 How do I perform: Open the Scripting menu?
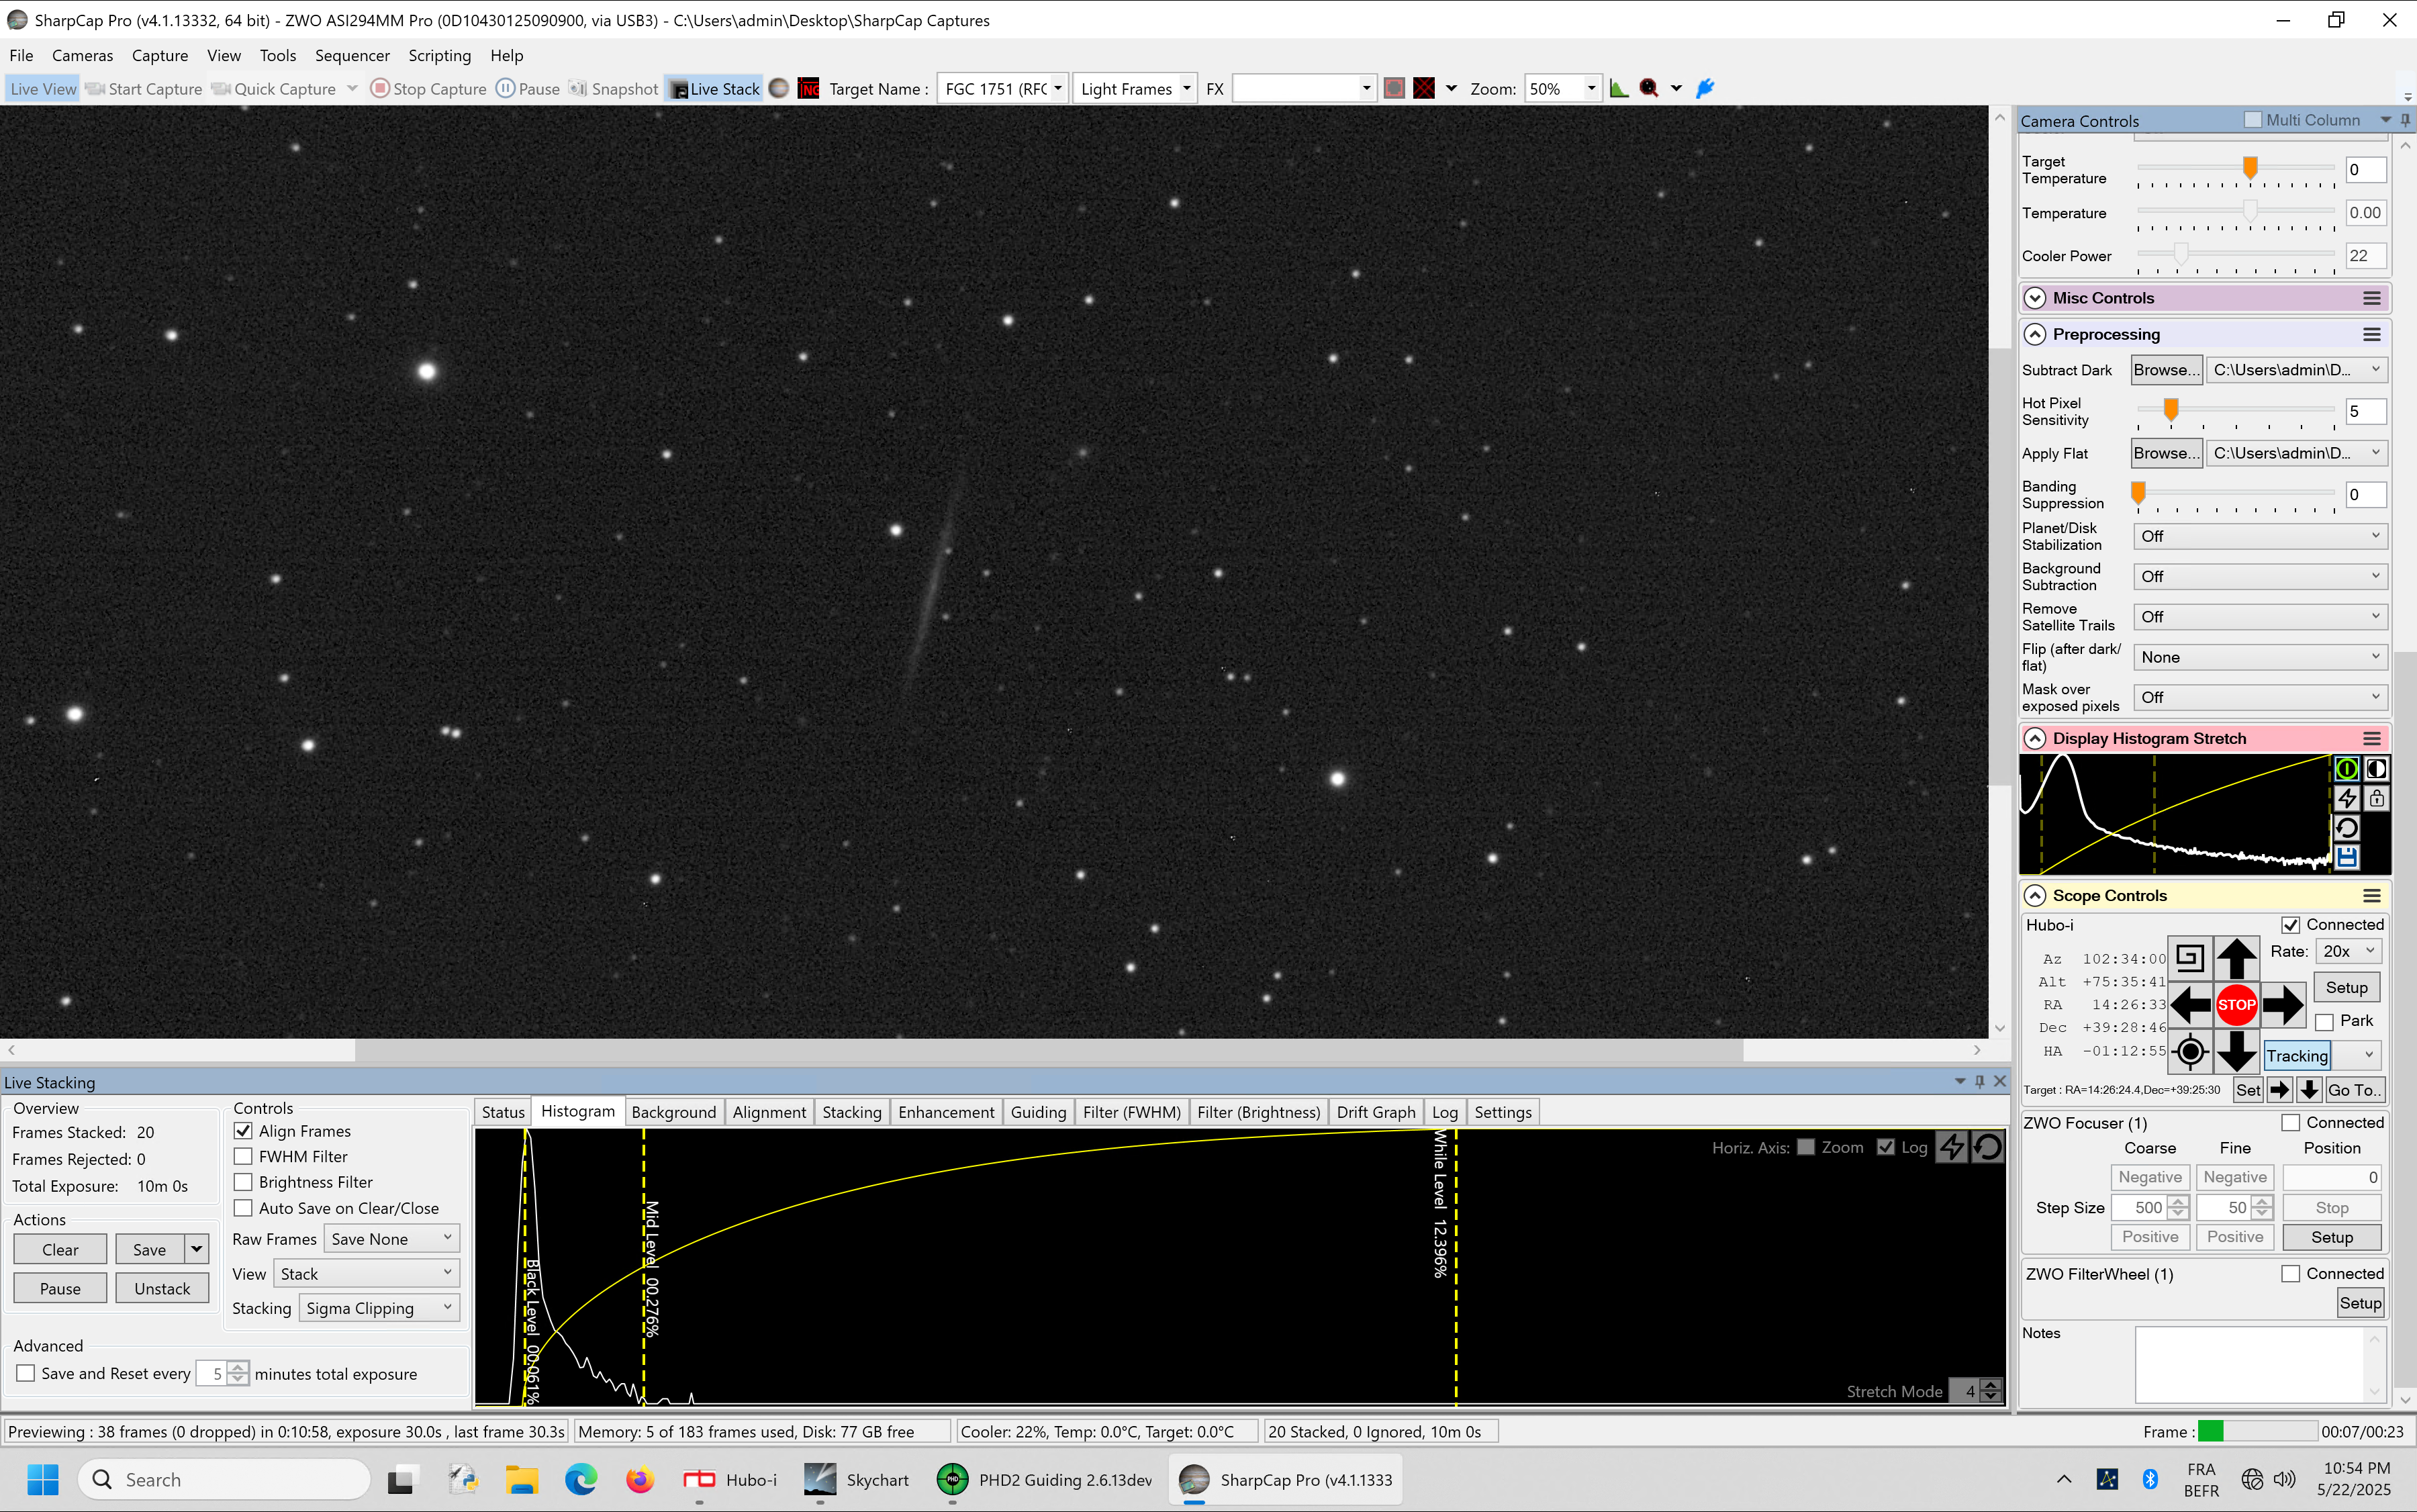439,55
